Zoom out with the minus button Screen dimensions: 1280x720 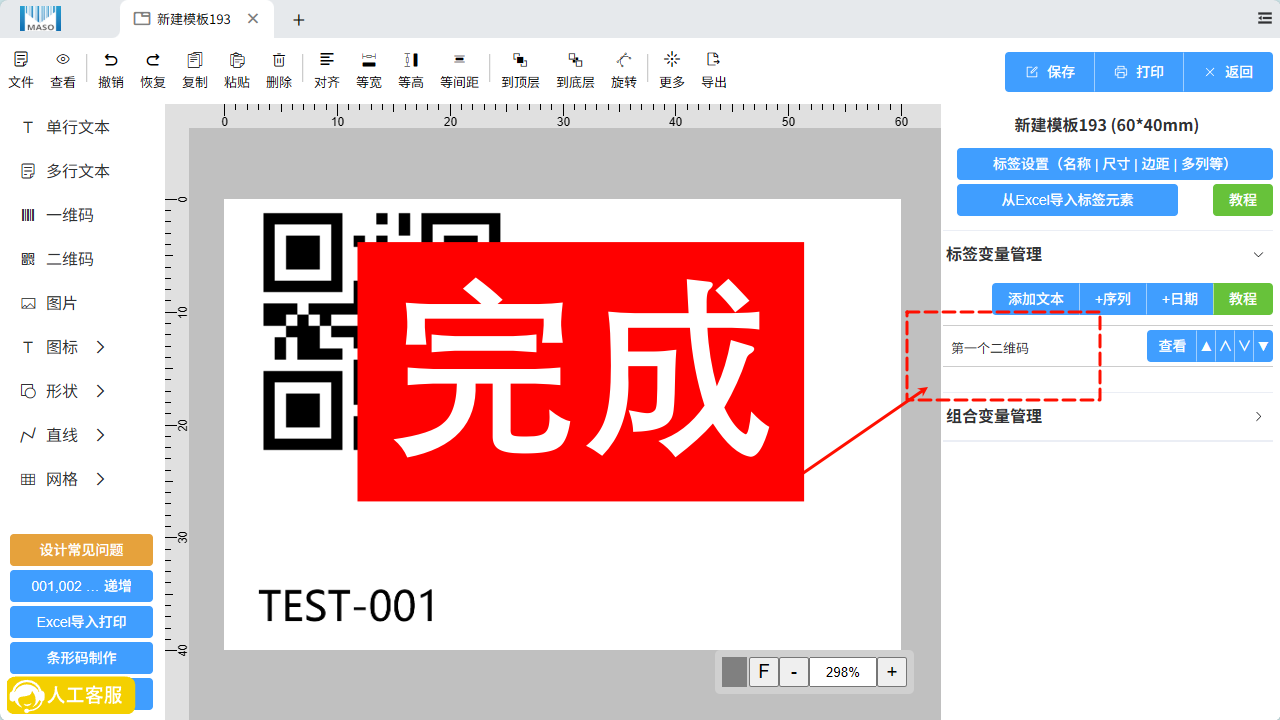click(794, 672)
